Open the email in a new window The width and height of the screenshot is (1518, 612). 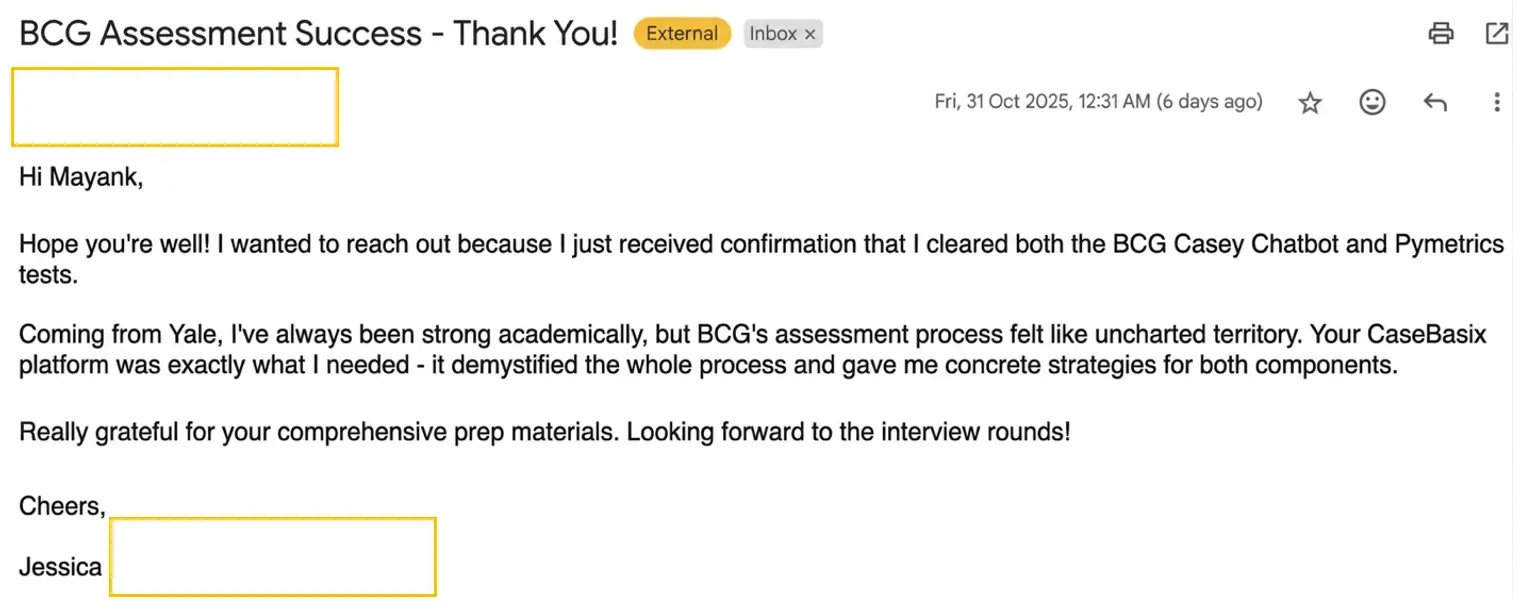pos(1496,34)
